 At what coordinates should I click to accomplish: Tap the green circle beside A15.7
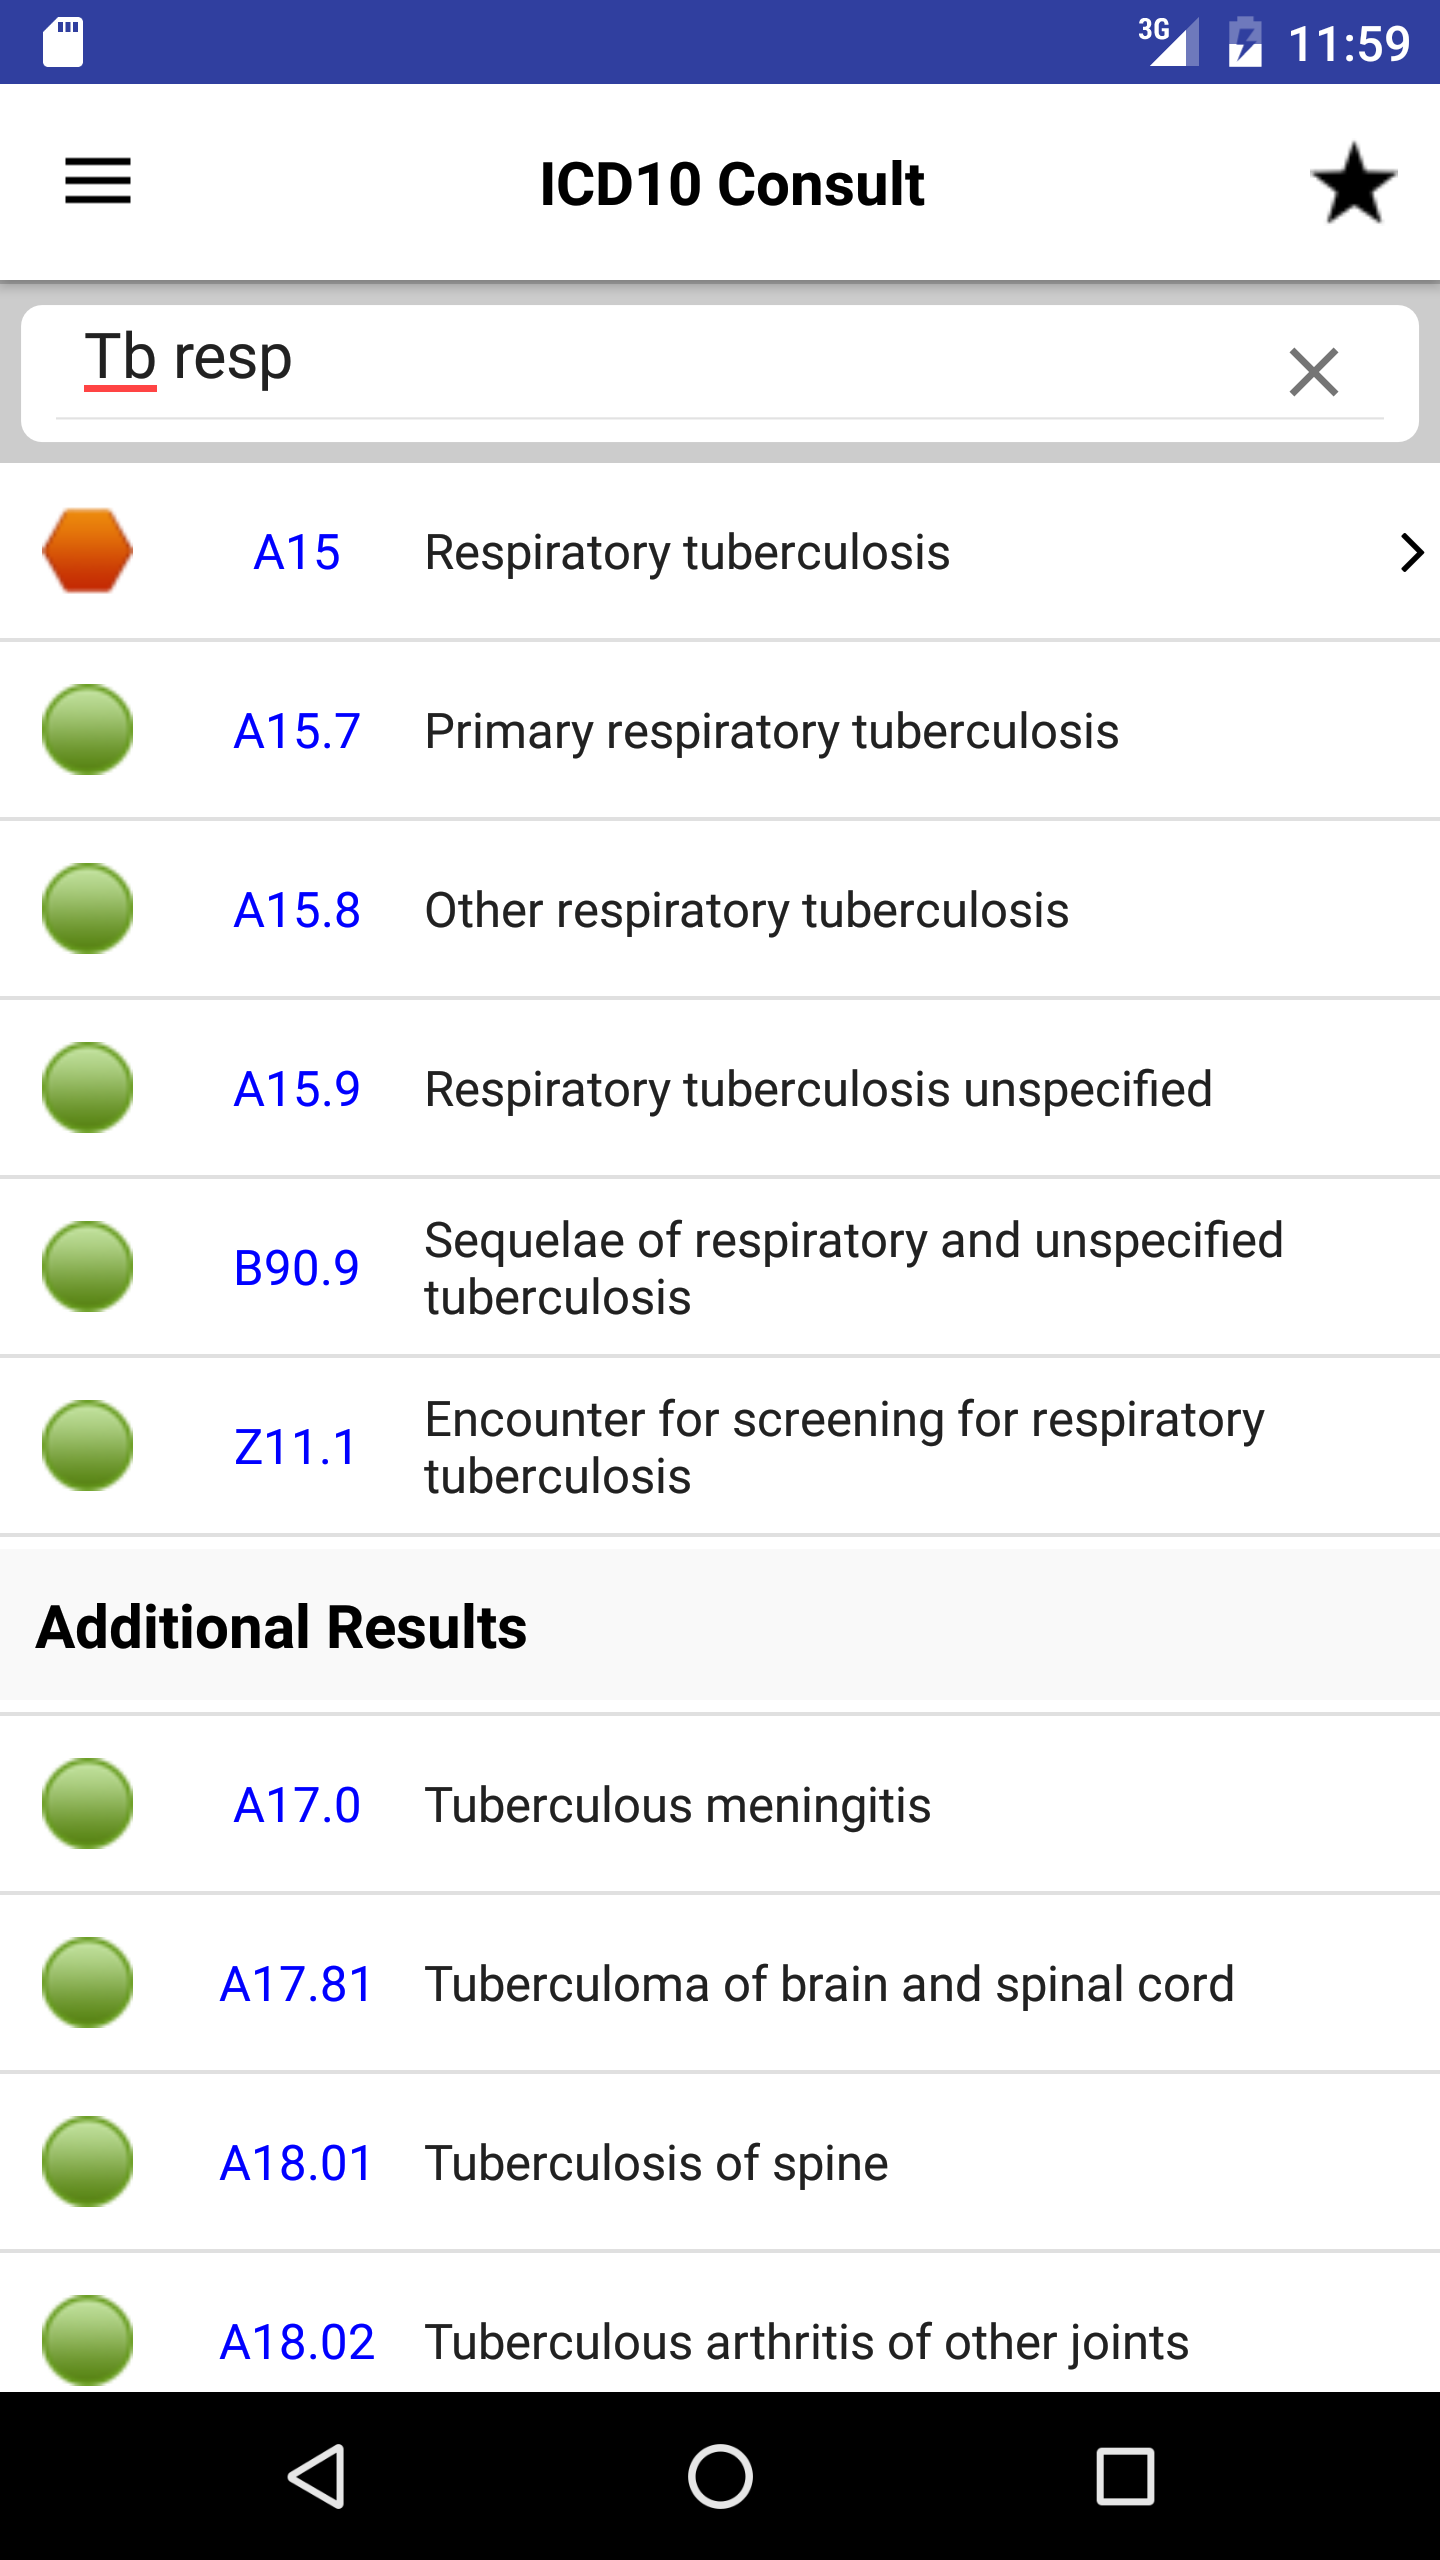click(88, 730)
